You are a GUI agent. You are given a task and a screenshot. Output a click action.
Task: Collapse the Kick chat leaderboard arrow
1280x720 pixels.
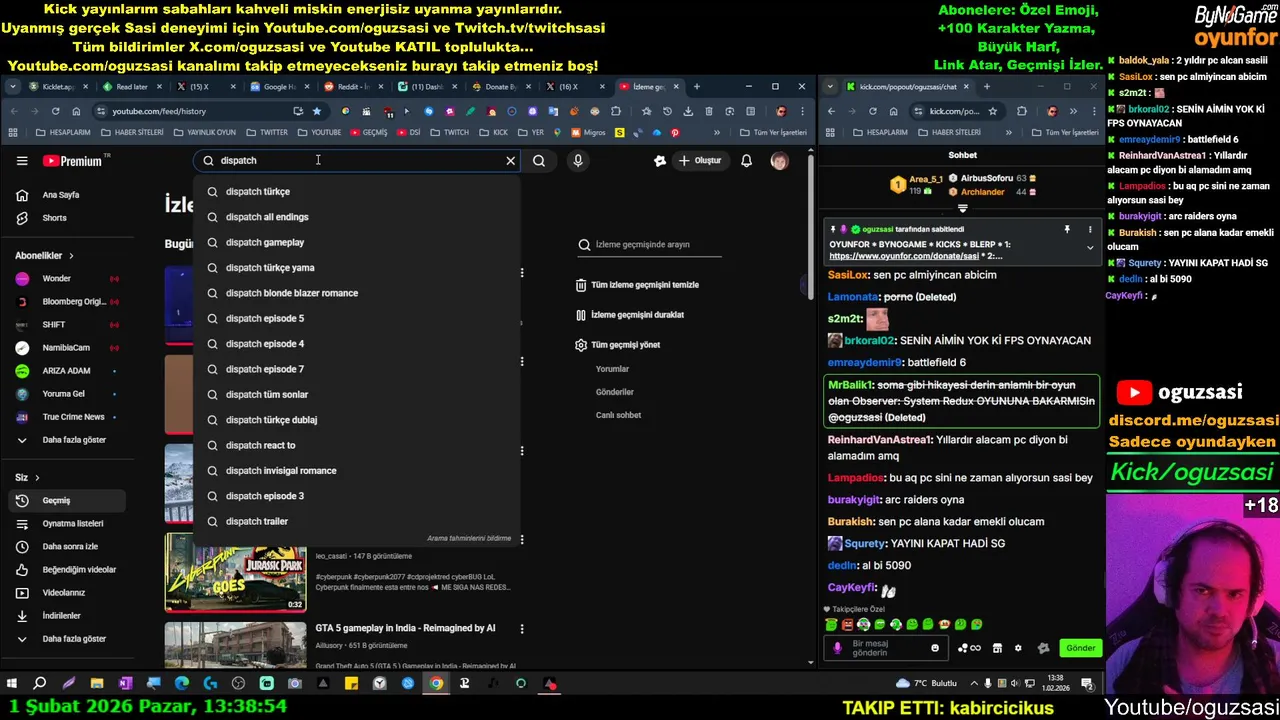point(962,209)
